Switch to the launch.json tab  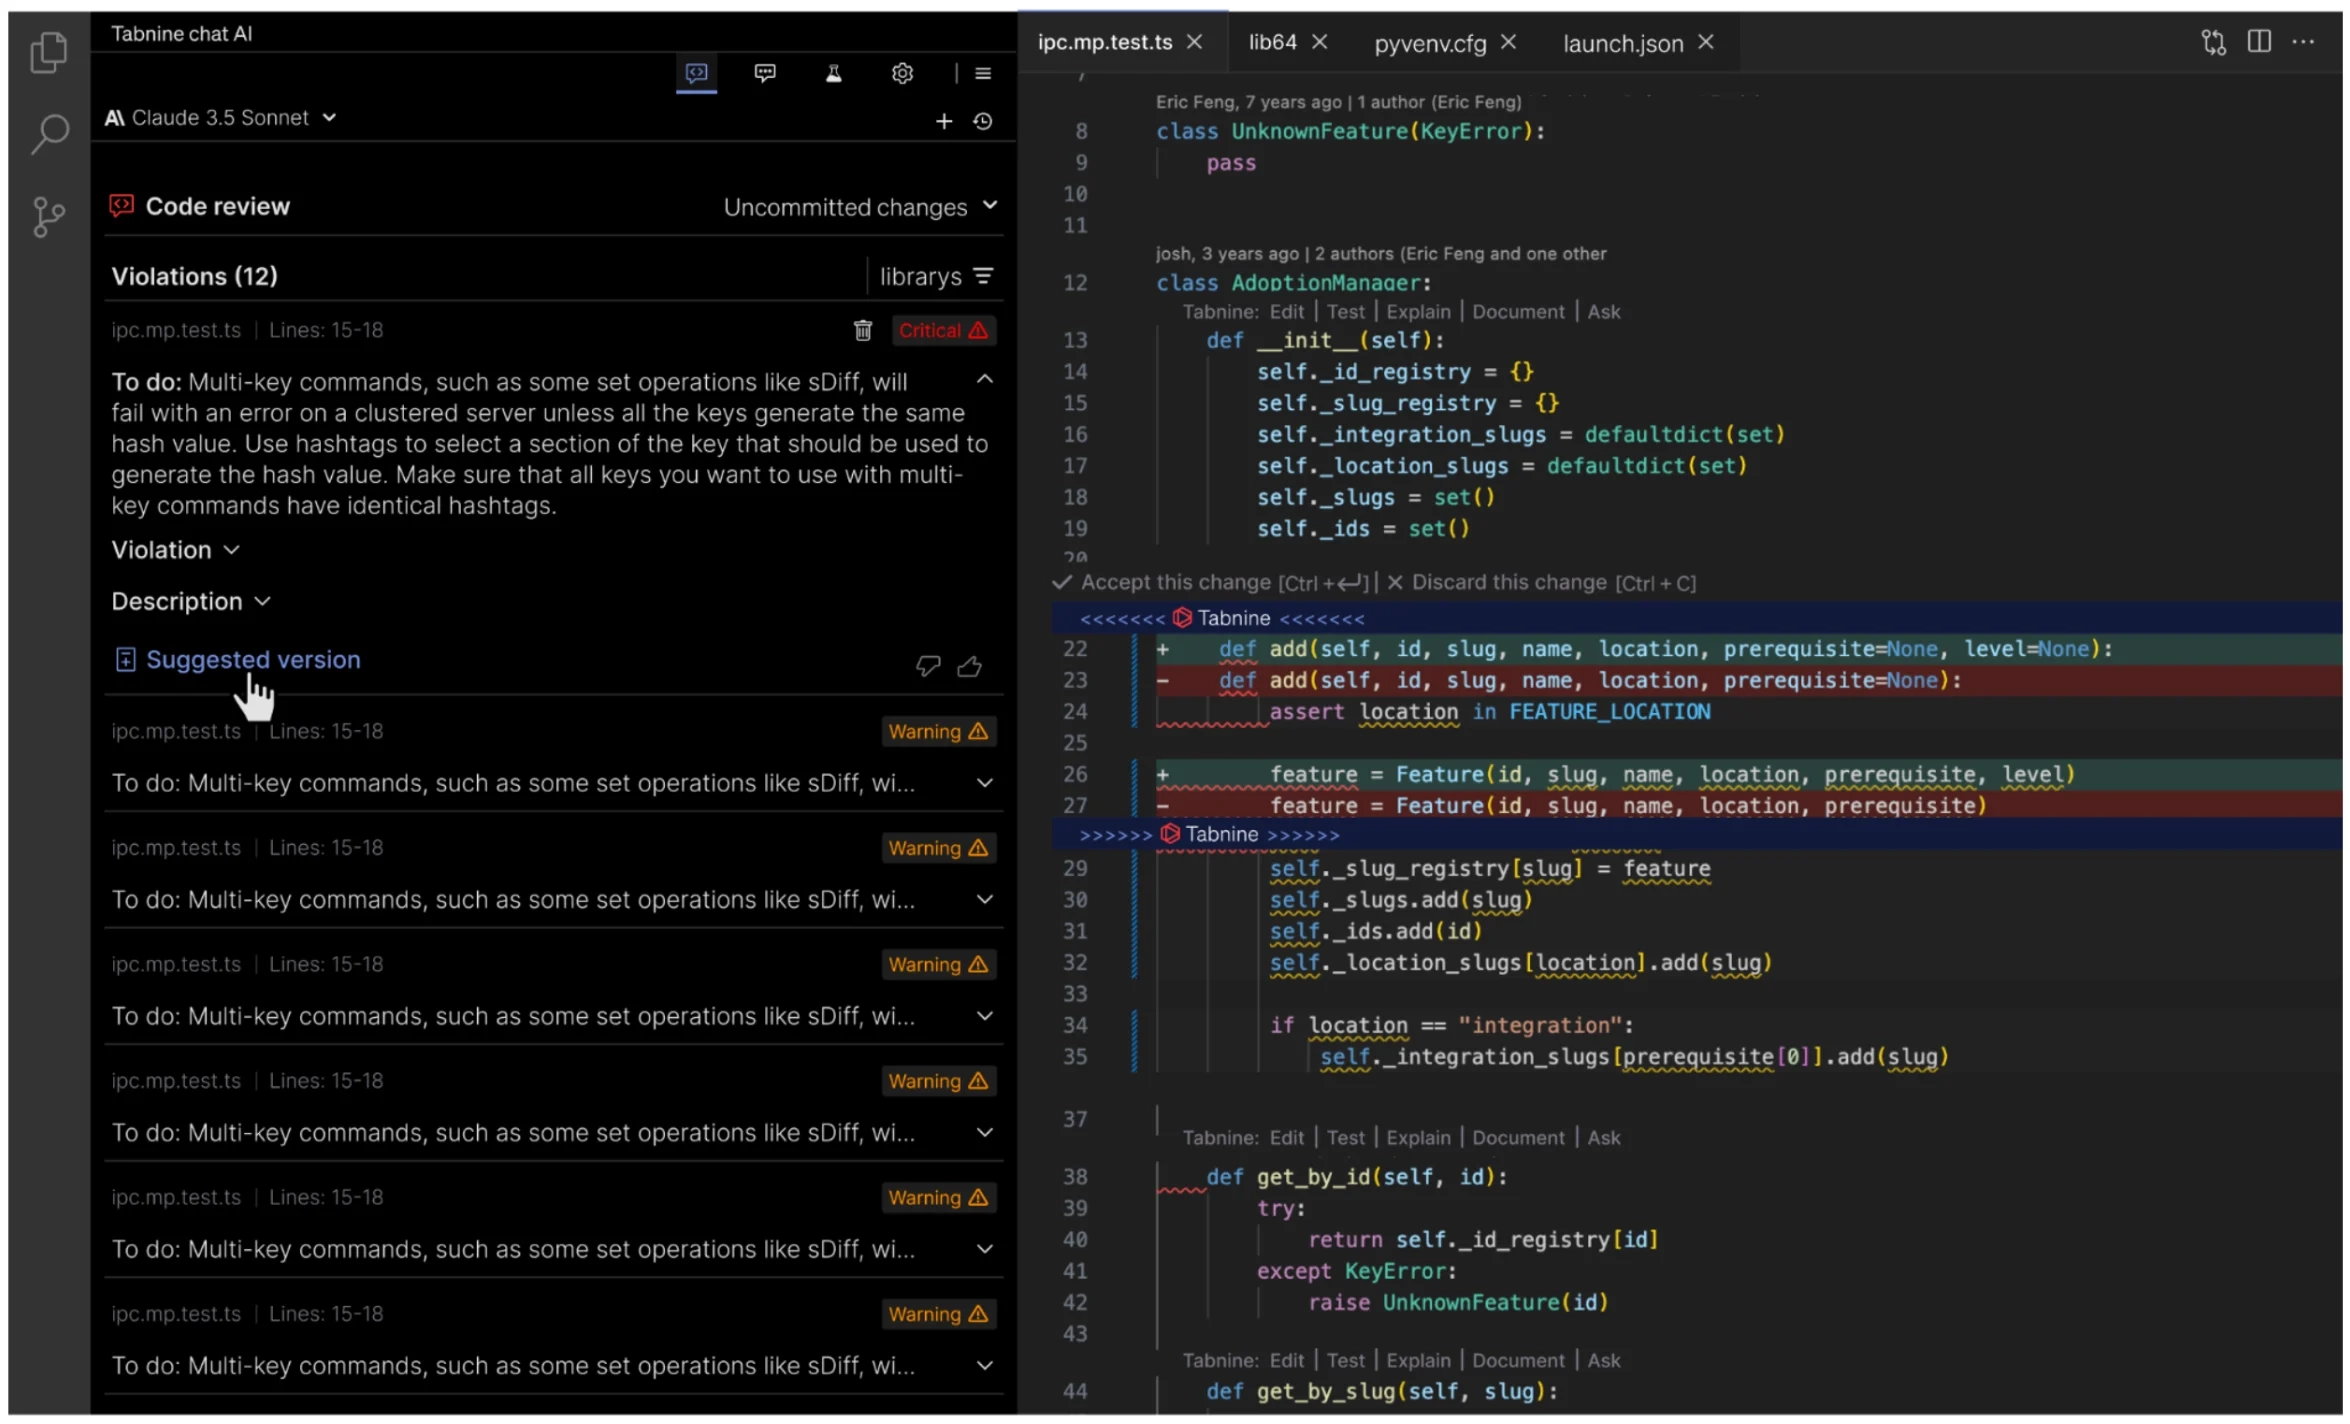click(x=1623, y=43)
